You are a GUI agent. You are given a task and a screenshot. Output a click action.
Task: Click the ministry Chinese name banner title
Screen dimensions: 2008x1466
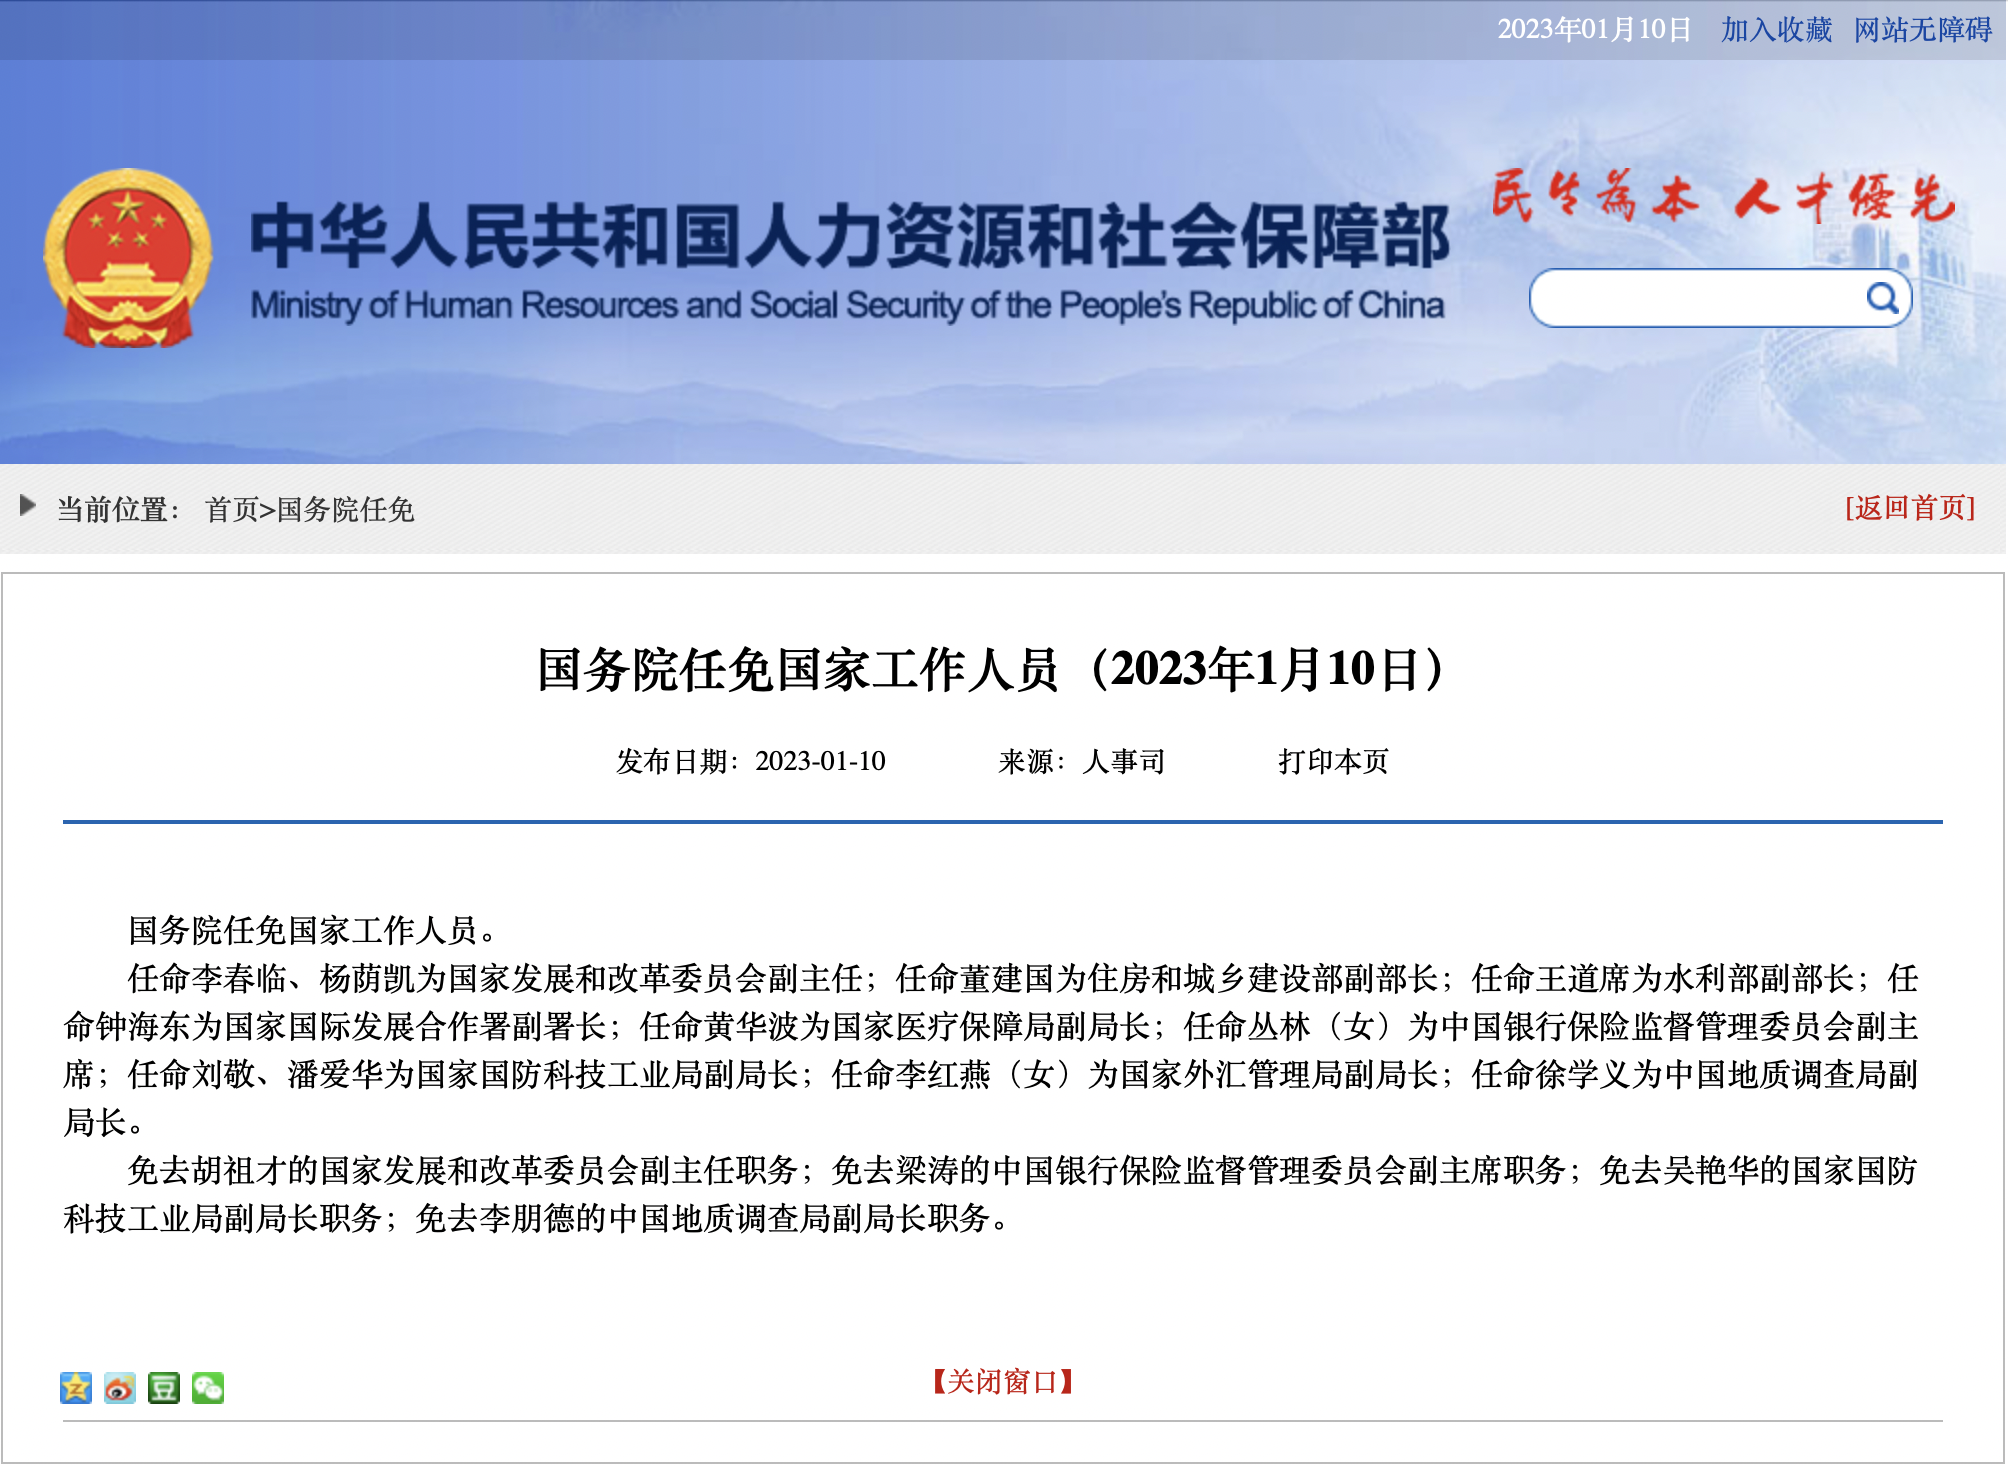pos(849,236)
